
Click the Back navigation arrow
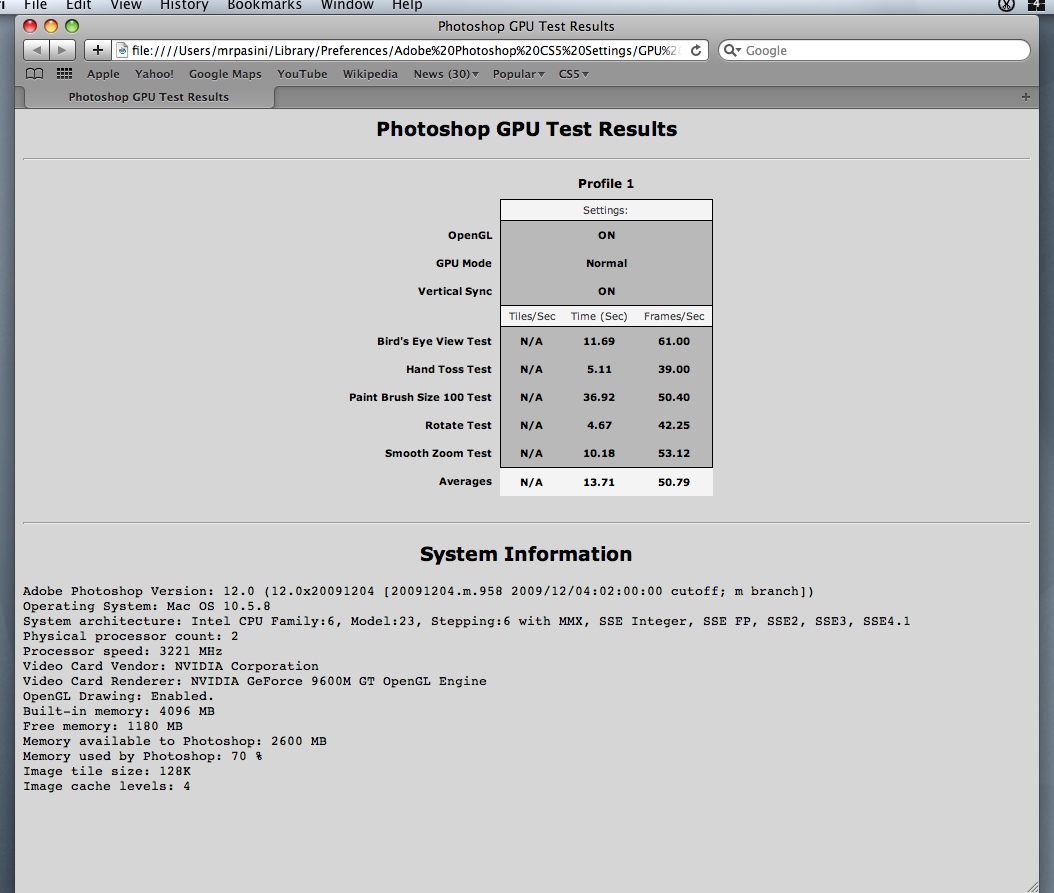pyautogui.click(x=36, y=50)
